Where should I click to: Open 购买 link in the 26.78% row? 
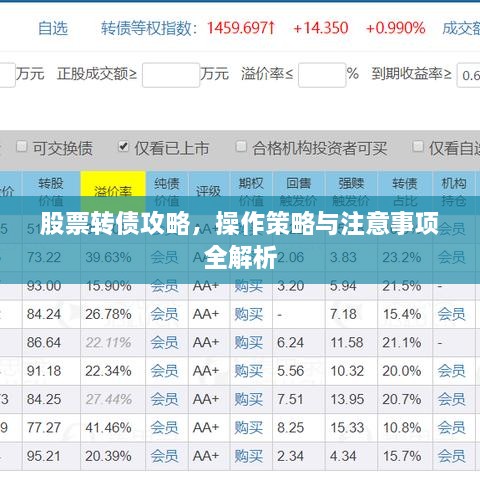(249, 314)
